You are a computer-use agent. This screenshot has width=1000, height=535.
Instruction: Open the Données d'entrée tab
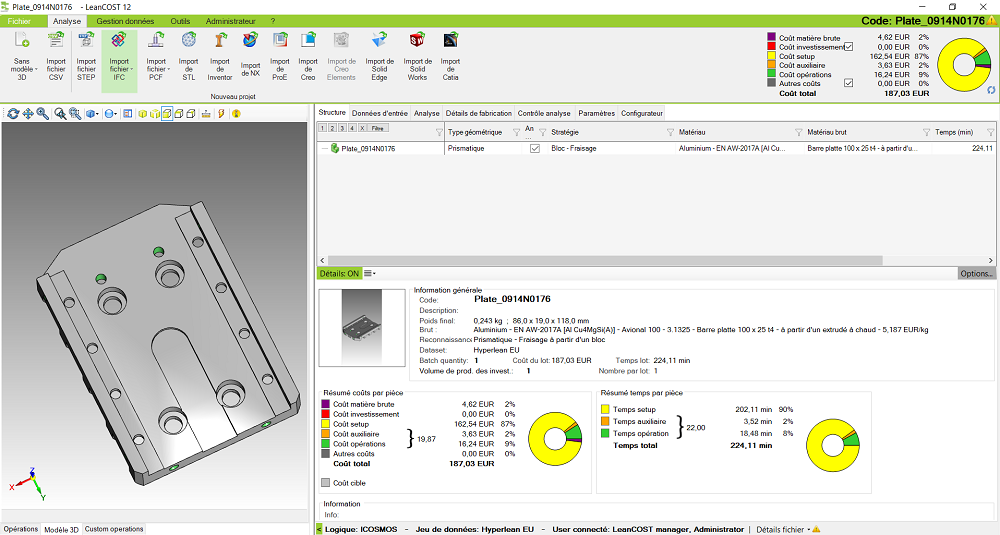coord(379,113)
